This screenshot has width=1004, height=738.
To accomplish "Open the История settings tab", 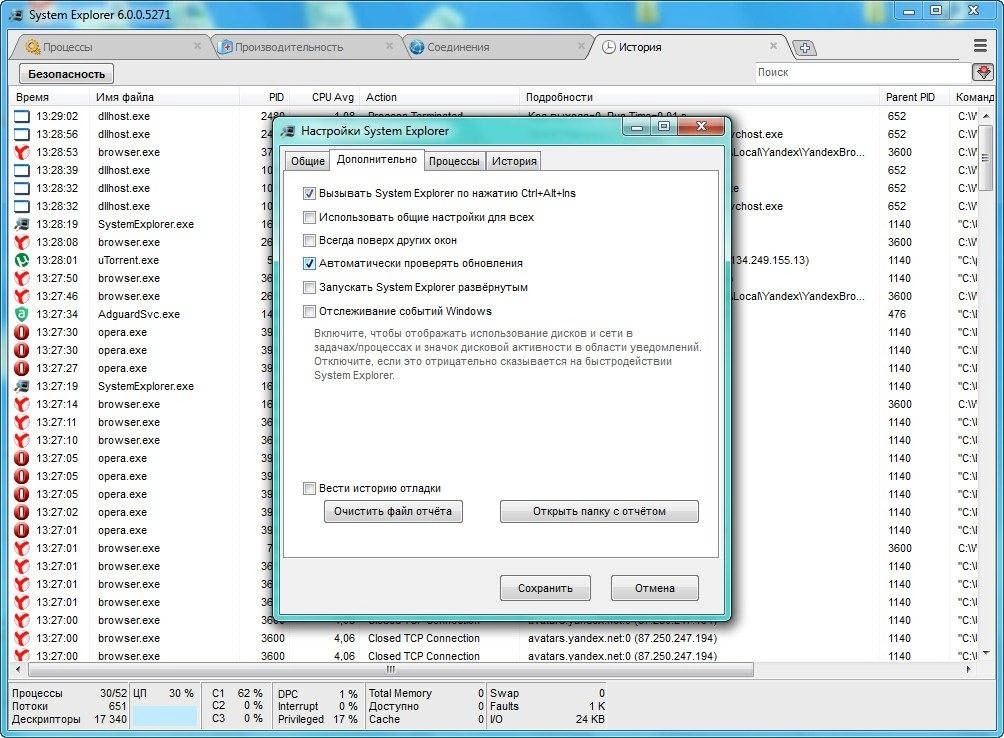I will 514,161.
